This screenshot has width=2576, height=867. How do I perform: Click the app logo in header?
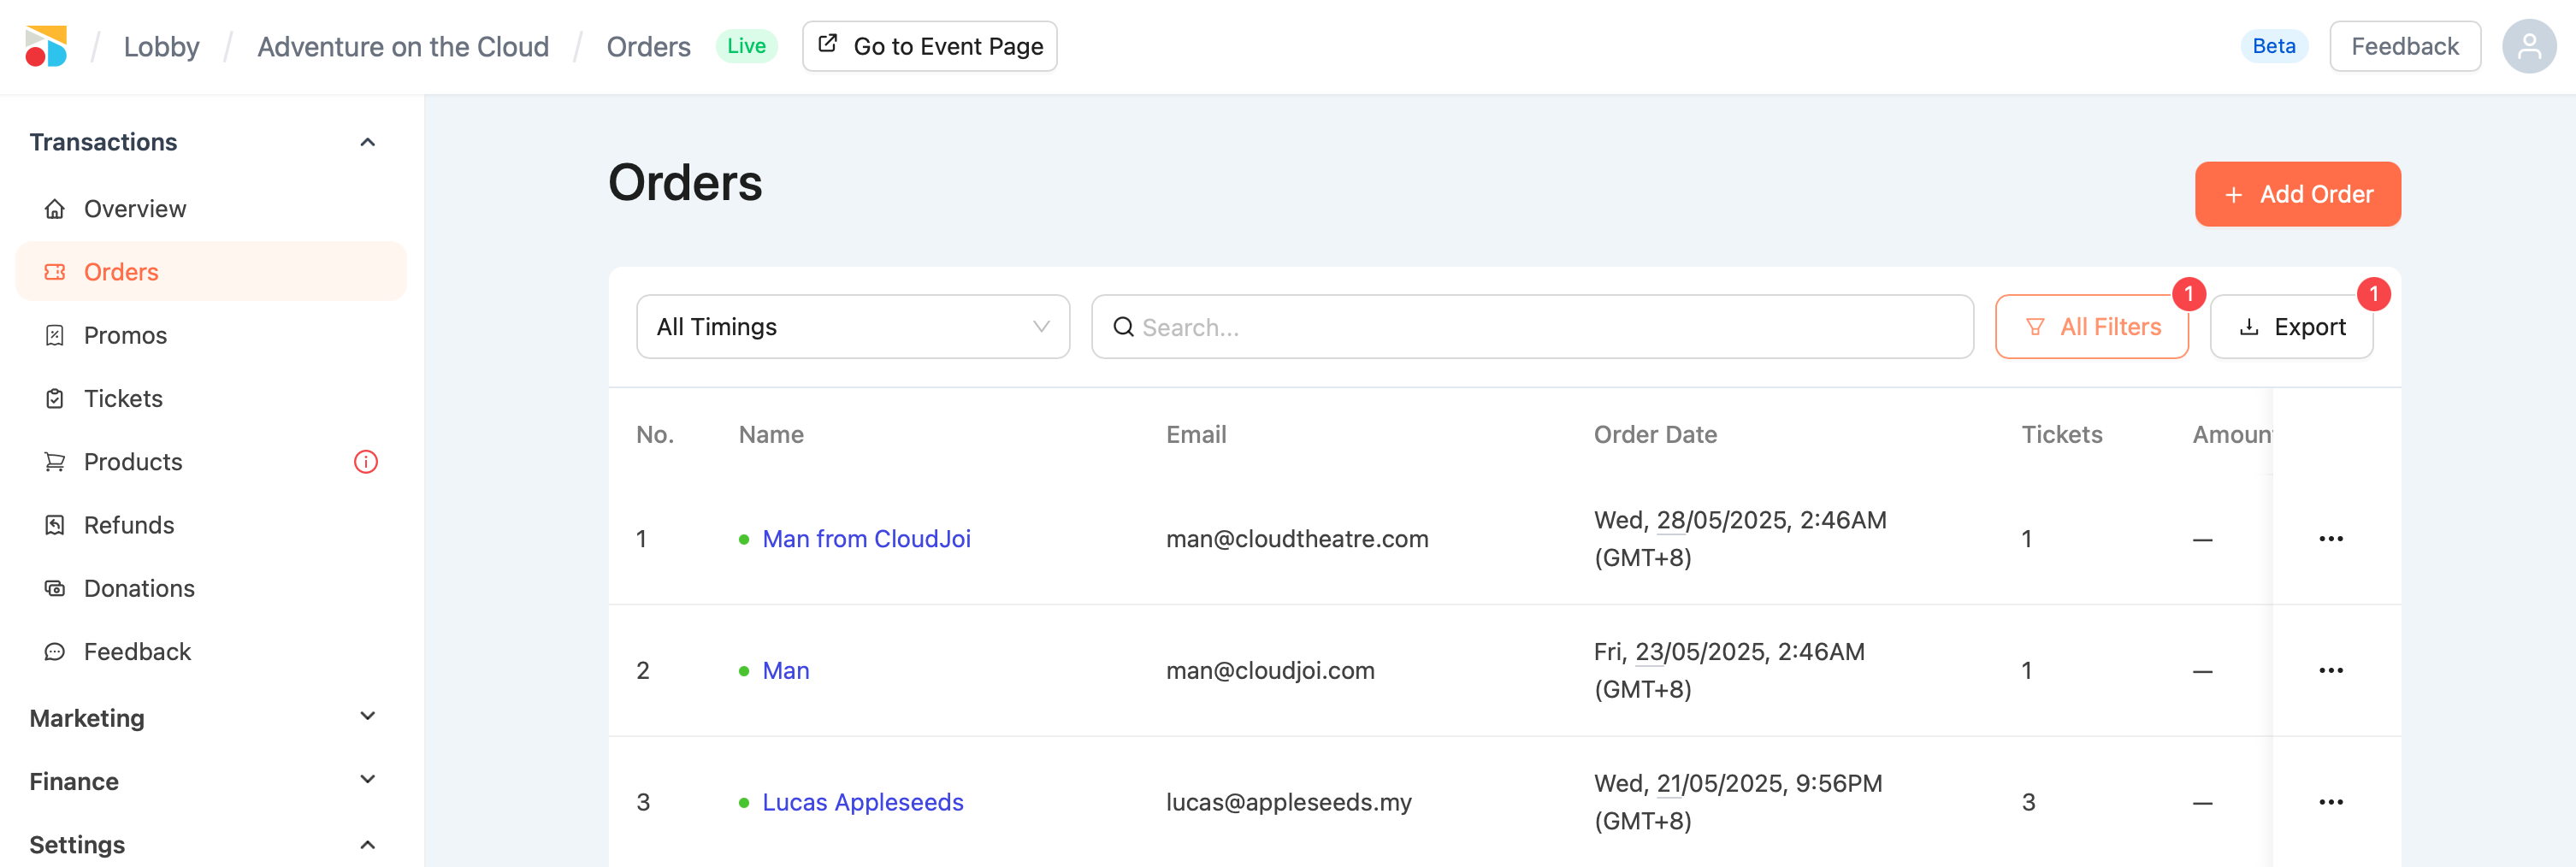pyautogui.click(x=46, y=46)
